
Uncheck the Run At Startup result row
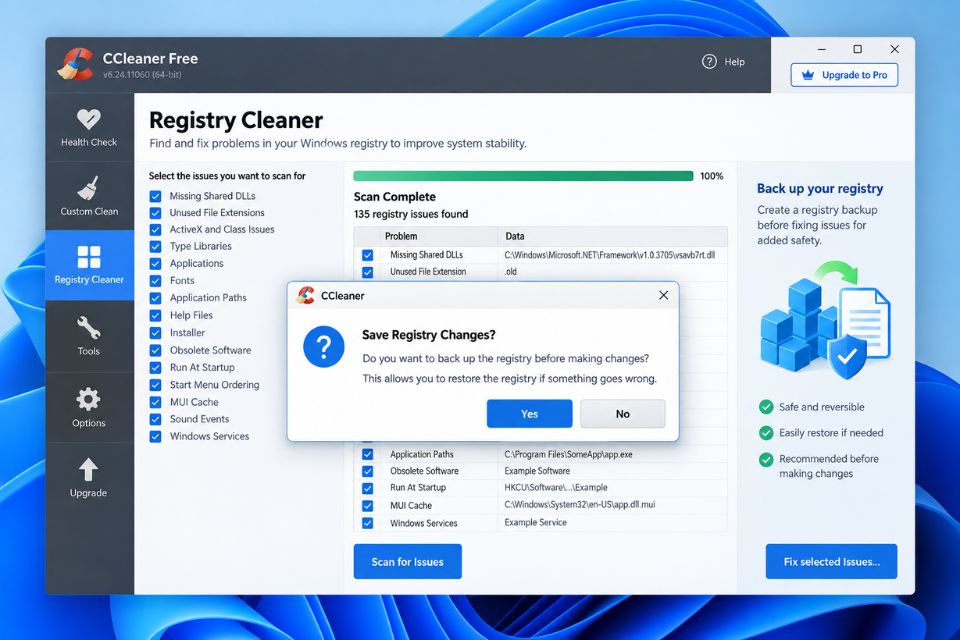pyautogui.click(x=367, y=488)
